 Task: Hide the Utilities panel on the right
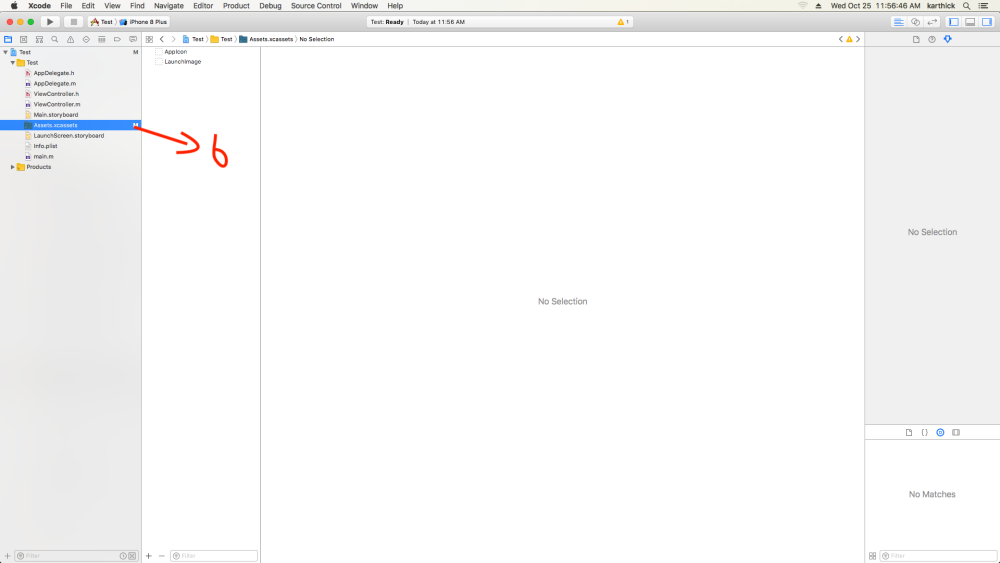(986, 21)
